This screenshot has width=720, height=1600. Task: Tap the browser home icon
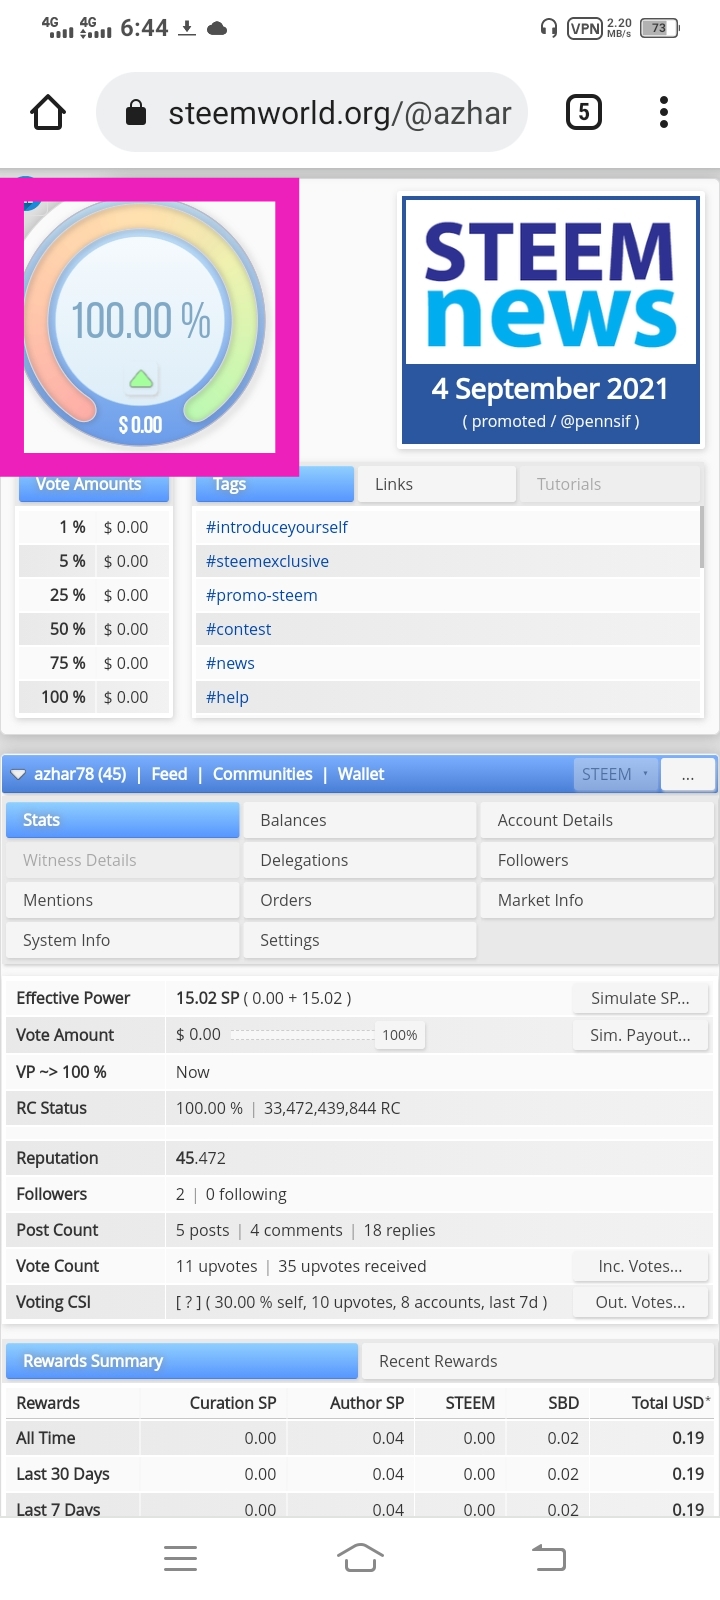pyautogui.click(x=48, y=113)
